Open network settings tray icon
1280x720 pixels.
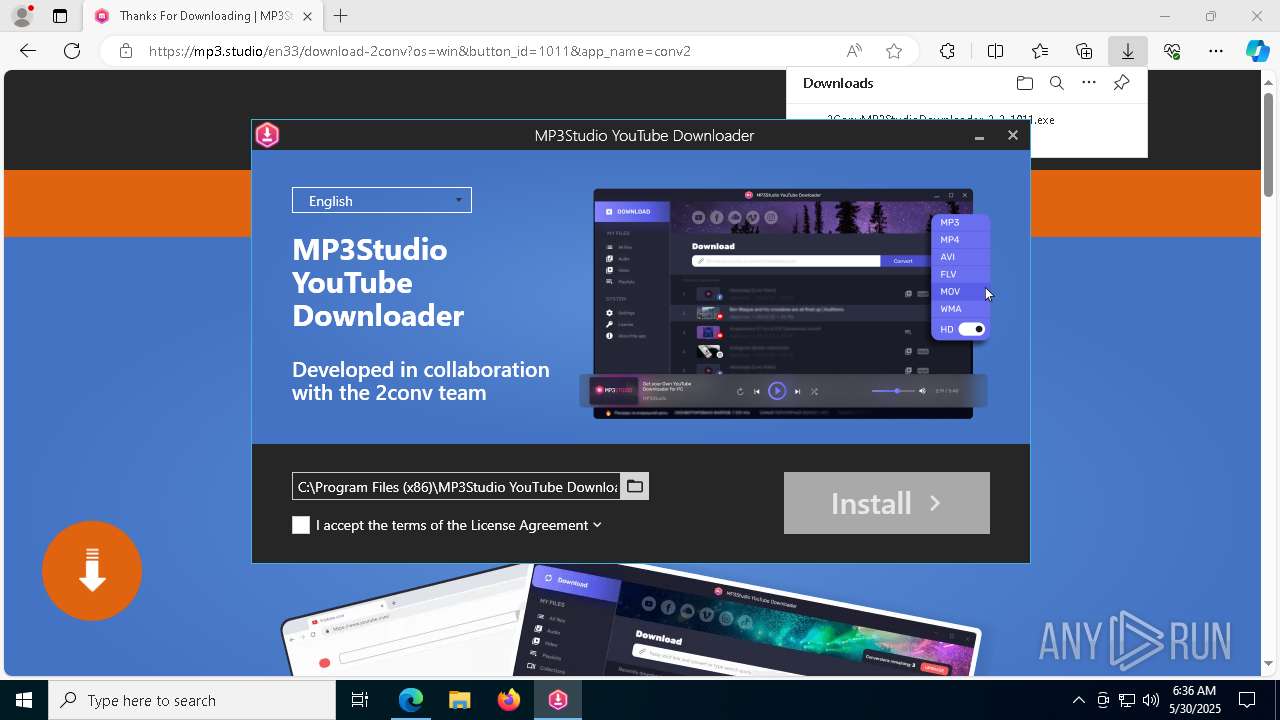[x=1127, y=700]
